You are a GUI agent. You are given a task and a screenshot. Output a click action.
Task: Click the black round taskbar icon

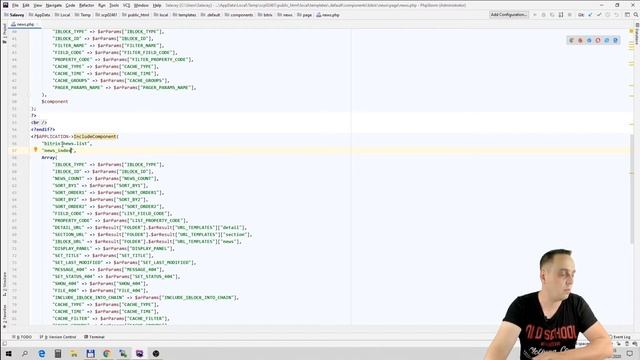[x=156, y=353]
